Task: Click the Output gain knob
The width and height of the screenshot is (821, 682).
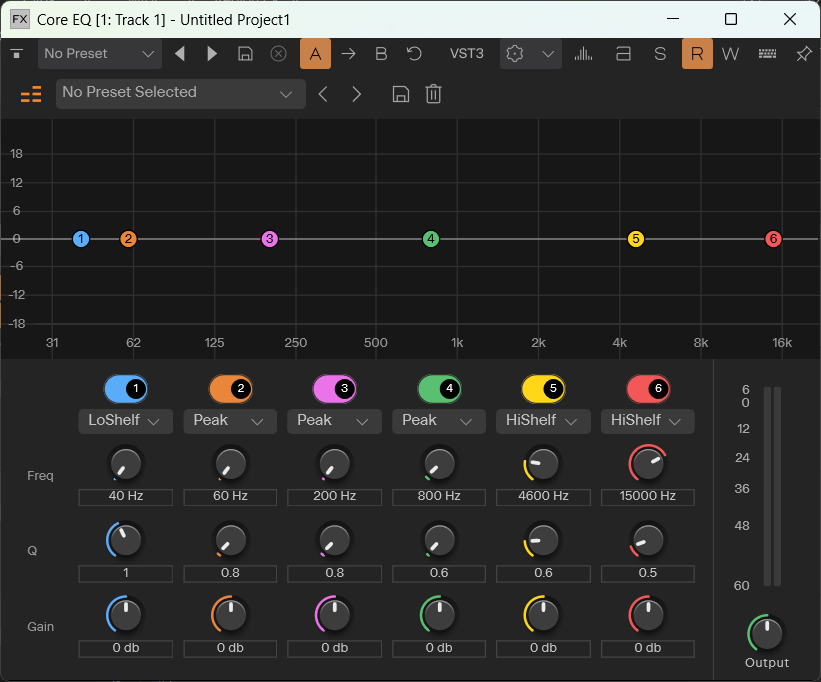Action: 766,633
